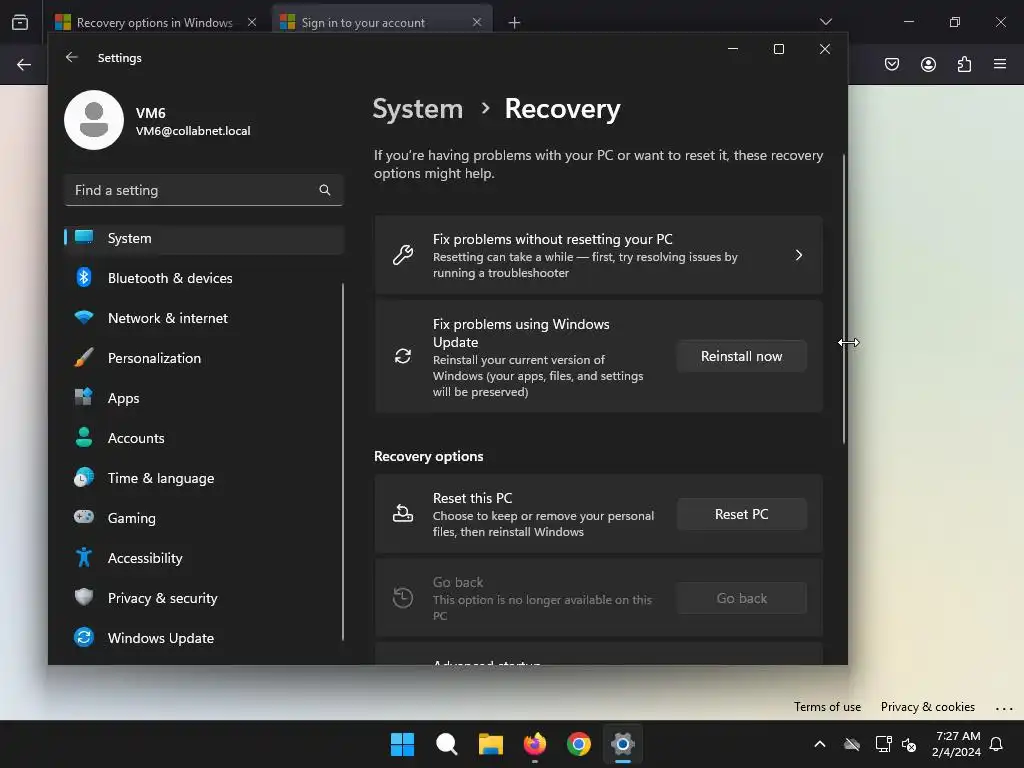Open File Explorer from the taskbar
The height and width of the screenshot is (768, 1024).
490,744
